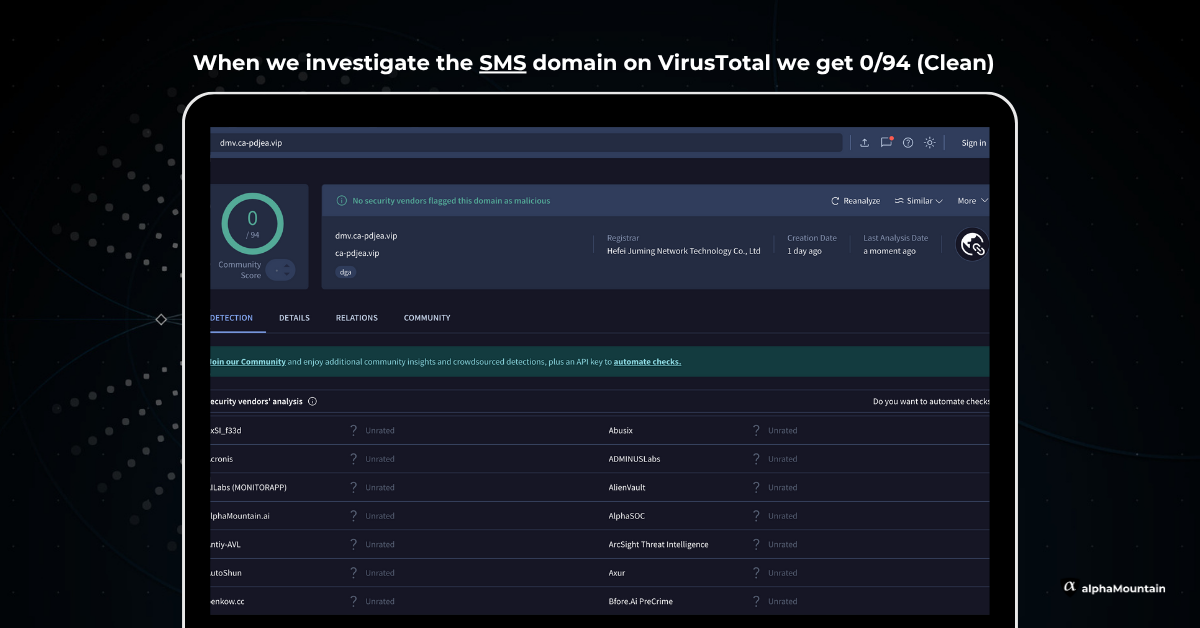Click the globe link domain icon
The height and width of the screenshot is (628, 1200).
(x=972, y=244)
